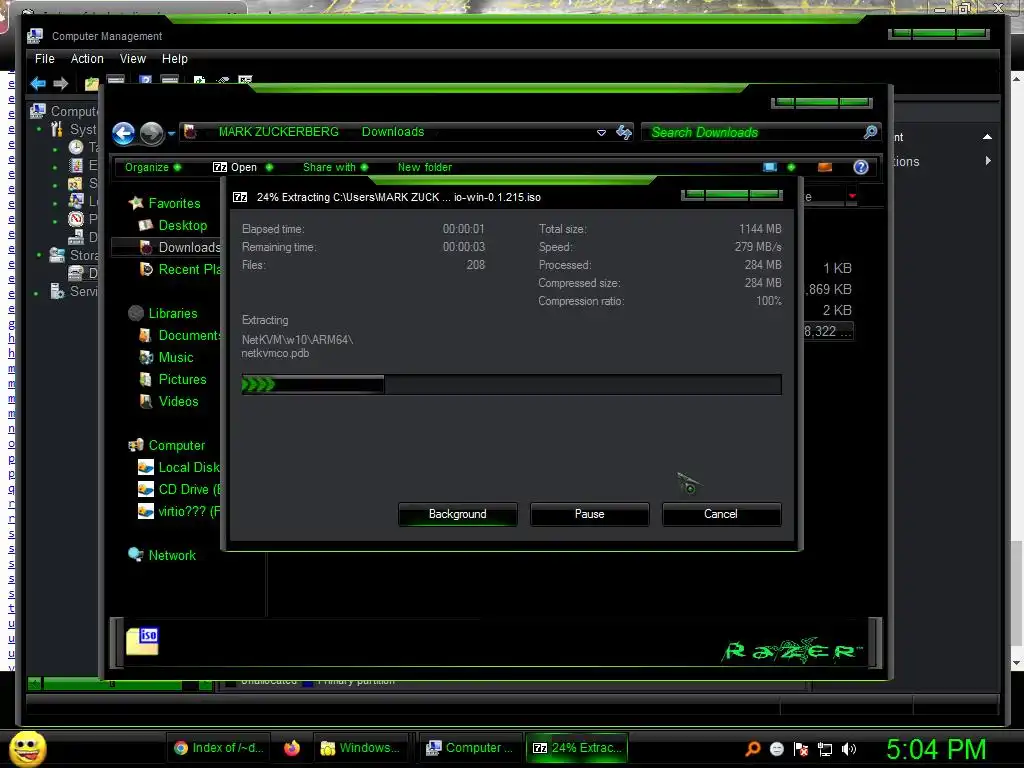The image size is (1024, 768).
Task: Select Recent Places in the navigation pane
Action: point(180,269)
